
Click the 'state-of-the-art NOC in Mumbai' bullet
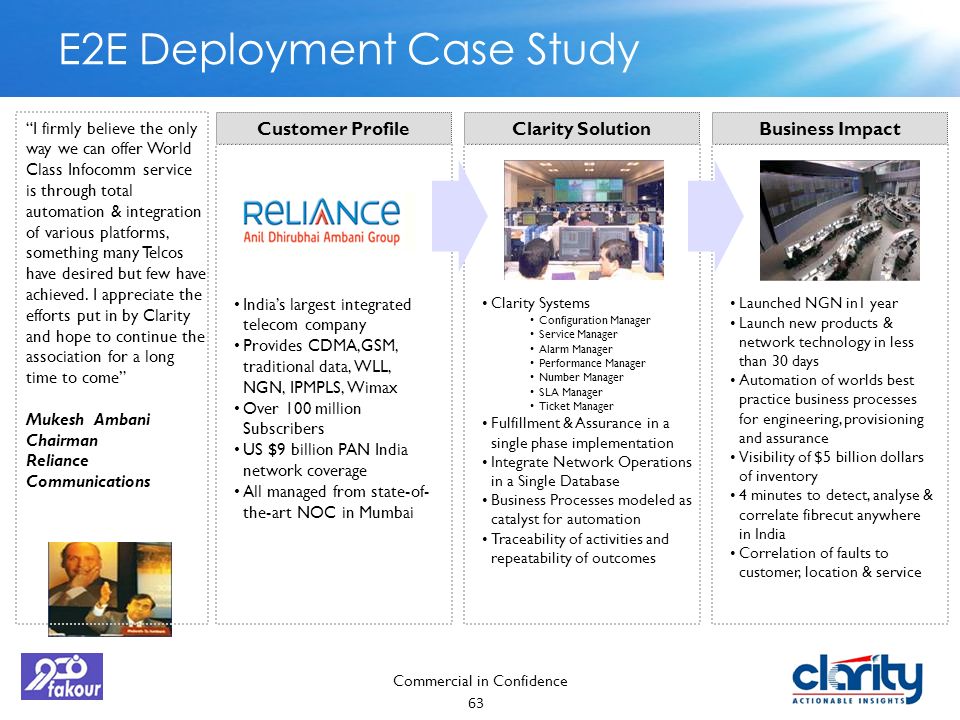(331, 501)
